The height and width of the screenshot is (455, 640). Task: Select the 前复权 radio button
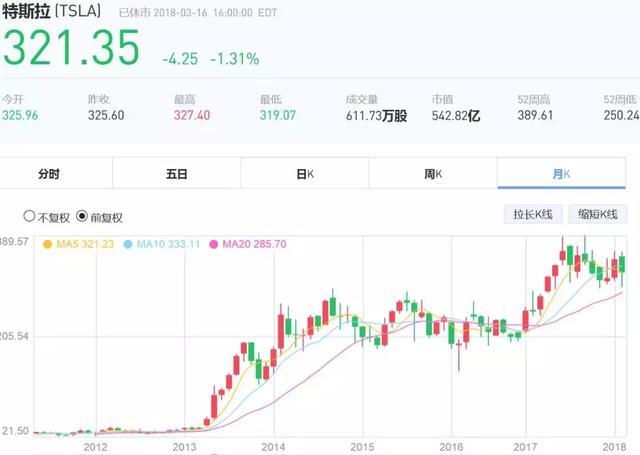tap(82, 216)
